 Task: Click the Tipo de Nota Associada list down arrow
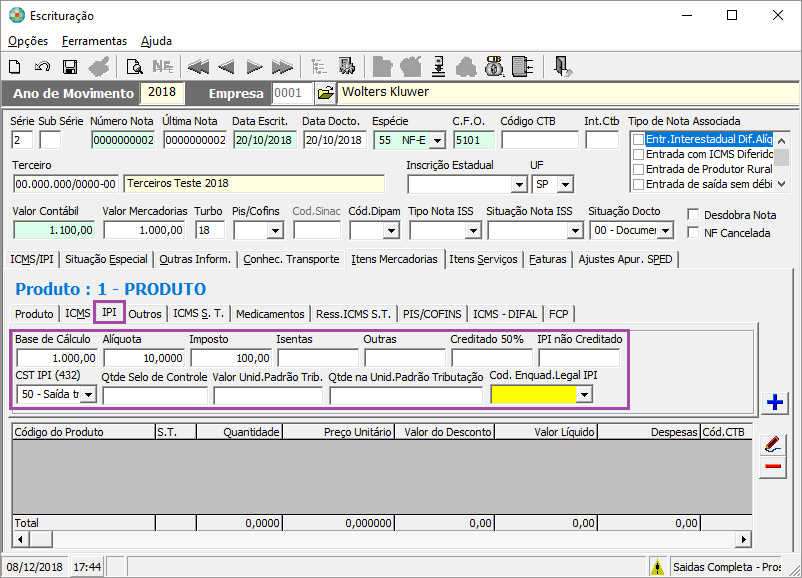782,184
